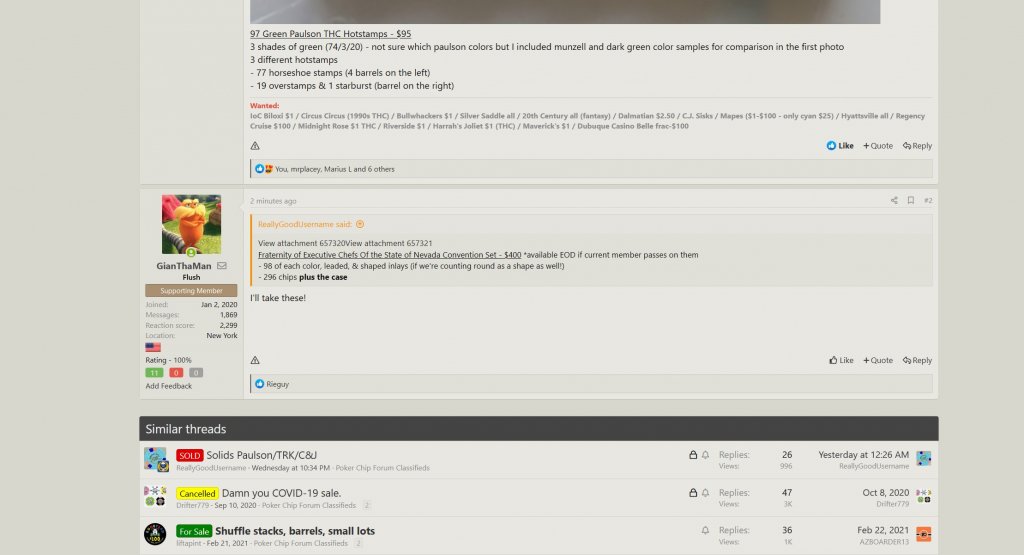This screenshot has width=1024, height=555.
Task: Click Sep 10, 2020 date under COVID thread
Action: pos(235,505)
